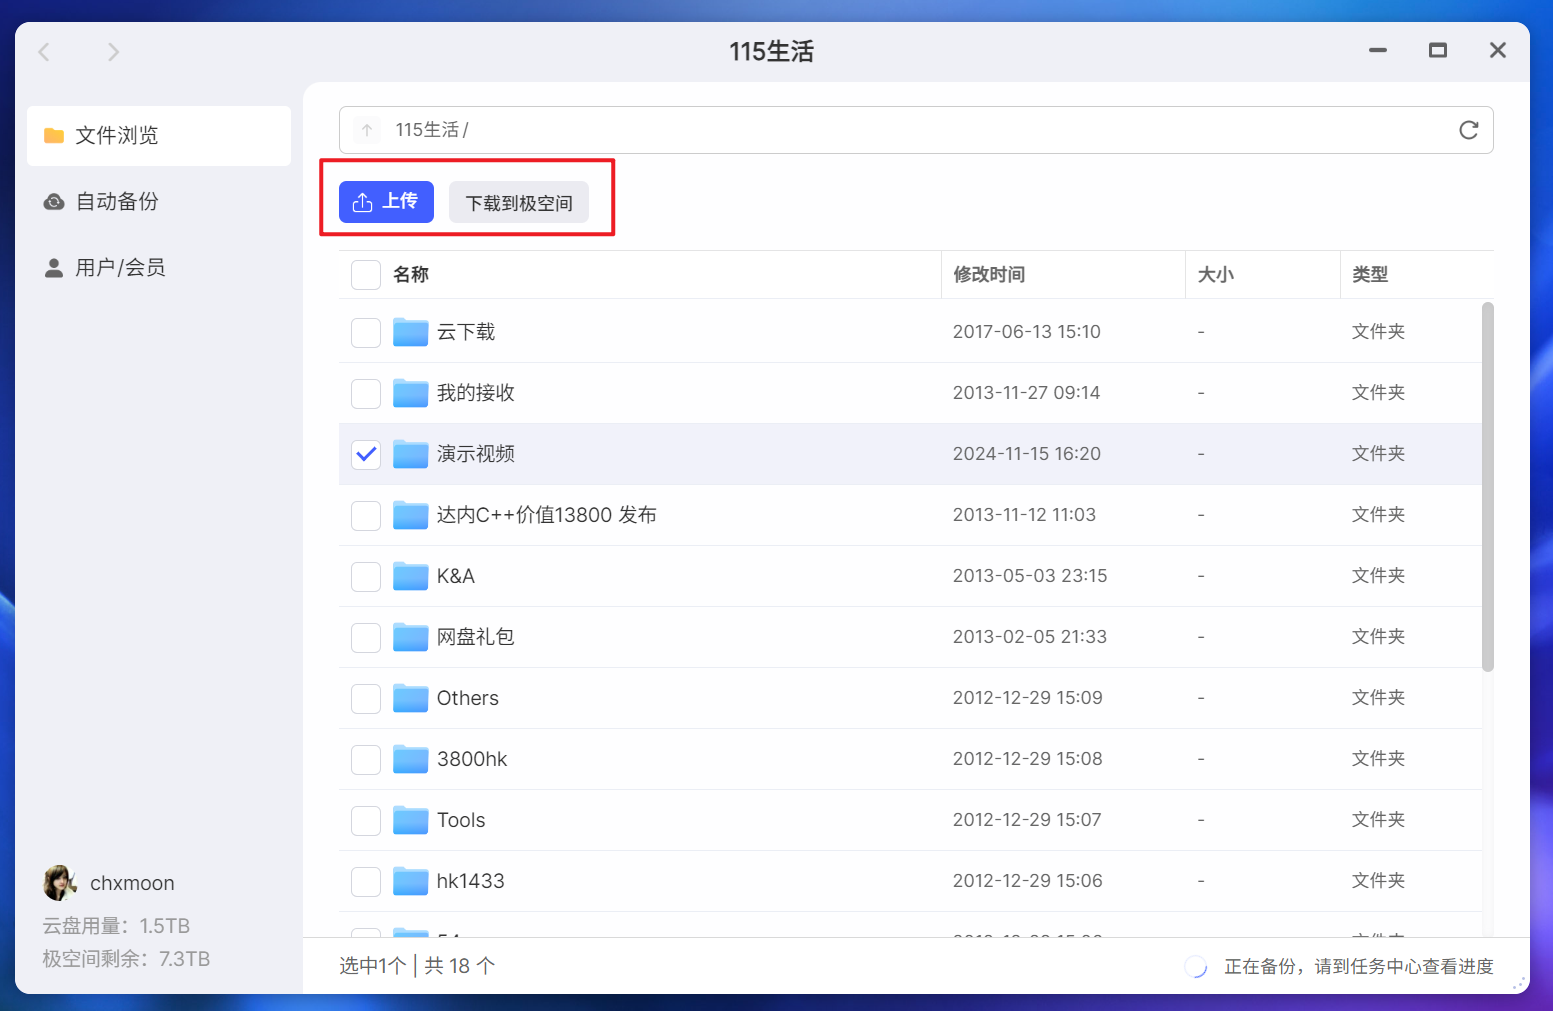Sort by the 大小 column header
Screen dimensions: 1553x1011
(1216, 274)
